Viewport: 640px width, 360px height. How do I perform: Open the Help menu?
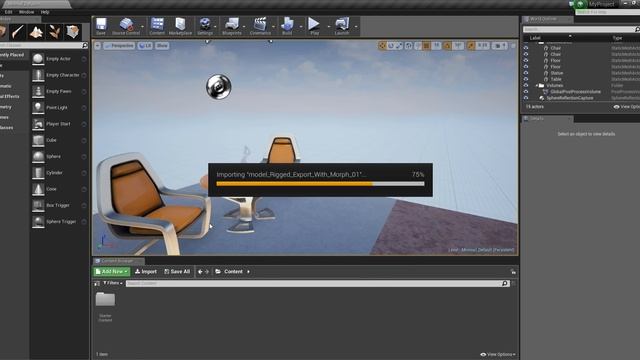pyautogui.click(x=45, y=12)
